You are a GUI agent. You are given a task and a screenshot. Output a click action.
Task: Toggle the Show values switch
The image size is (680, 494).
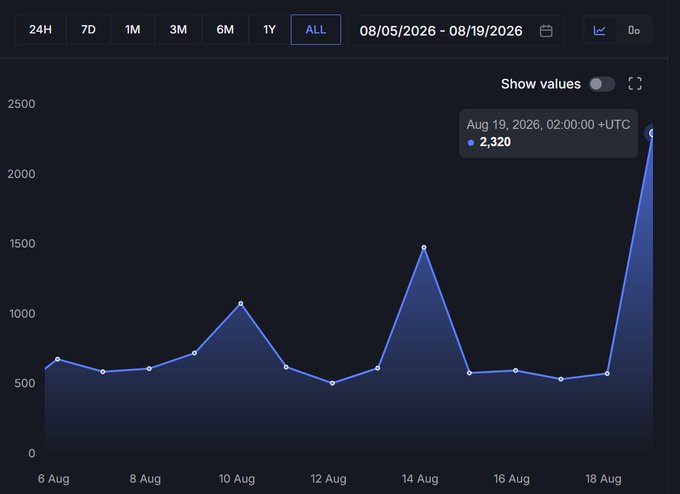pos(602,84)
